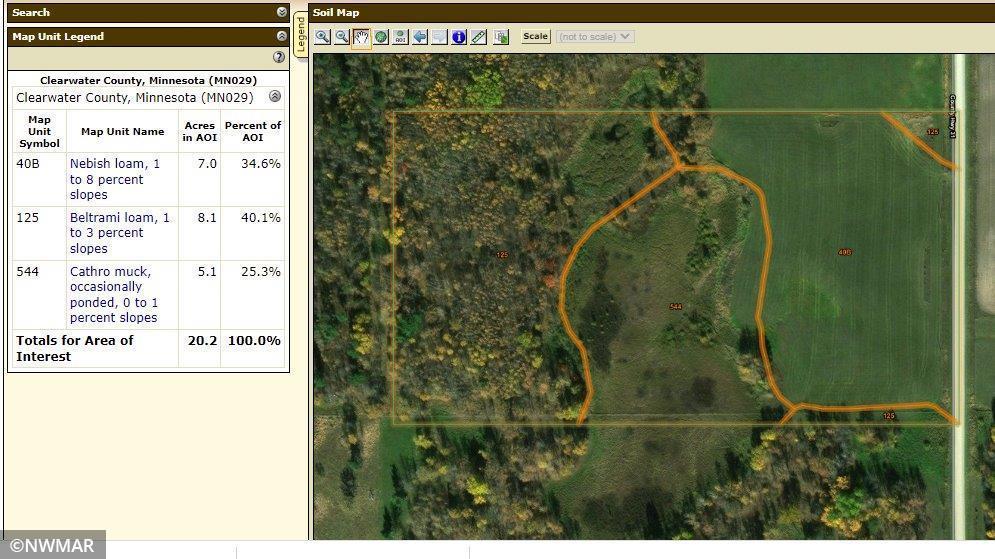This screenshot has height=559, width=995.
Task: Select the Zoom Out tool
Action: 342,37
